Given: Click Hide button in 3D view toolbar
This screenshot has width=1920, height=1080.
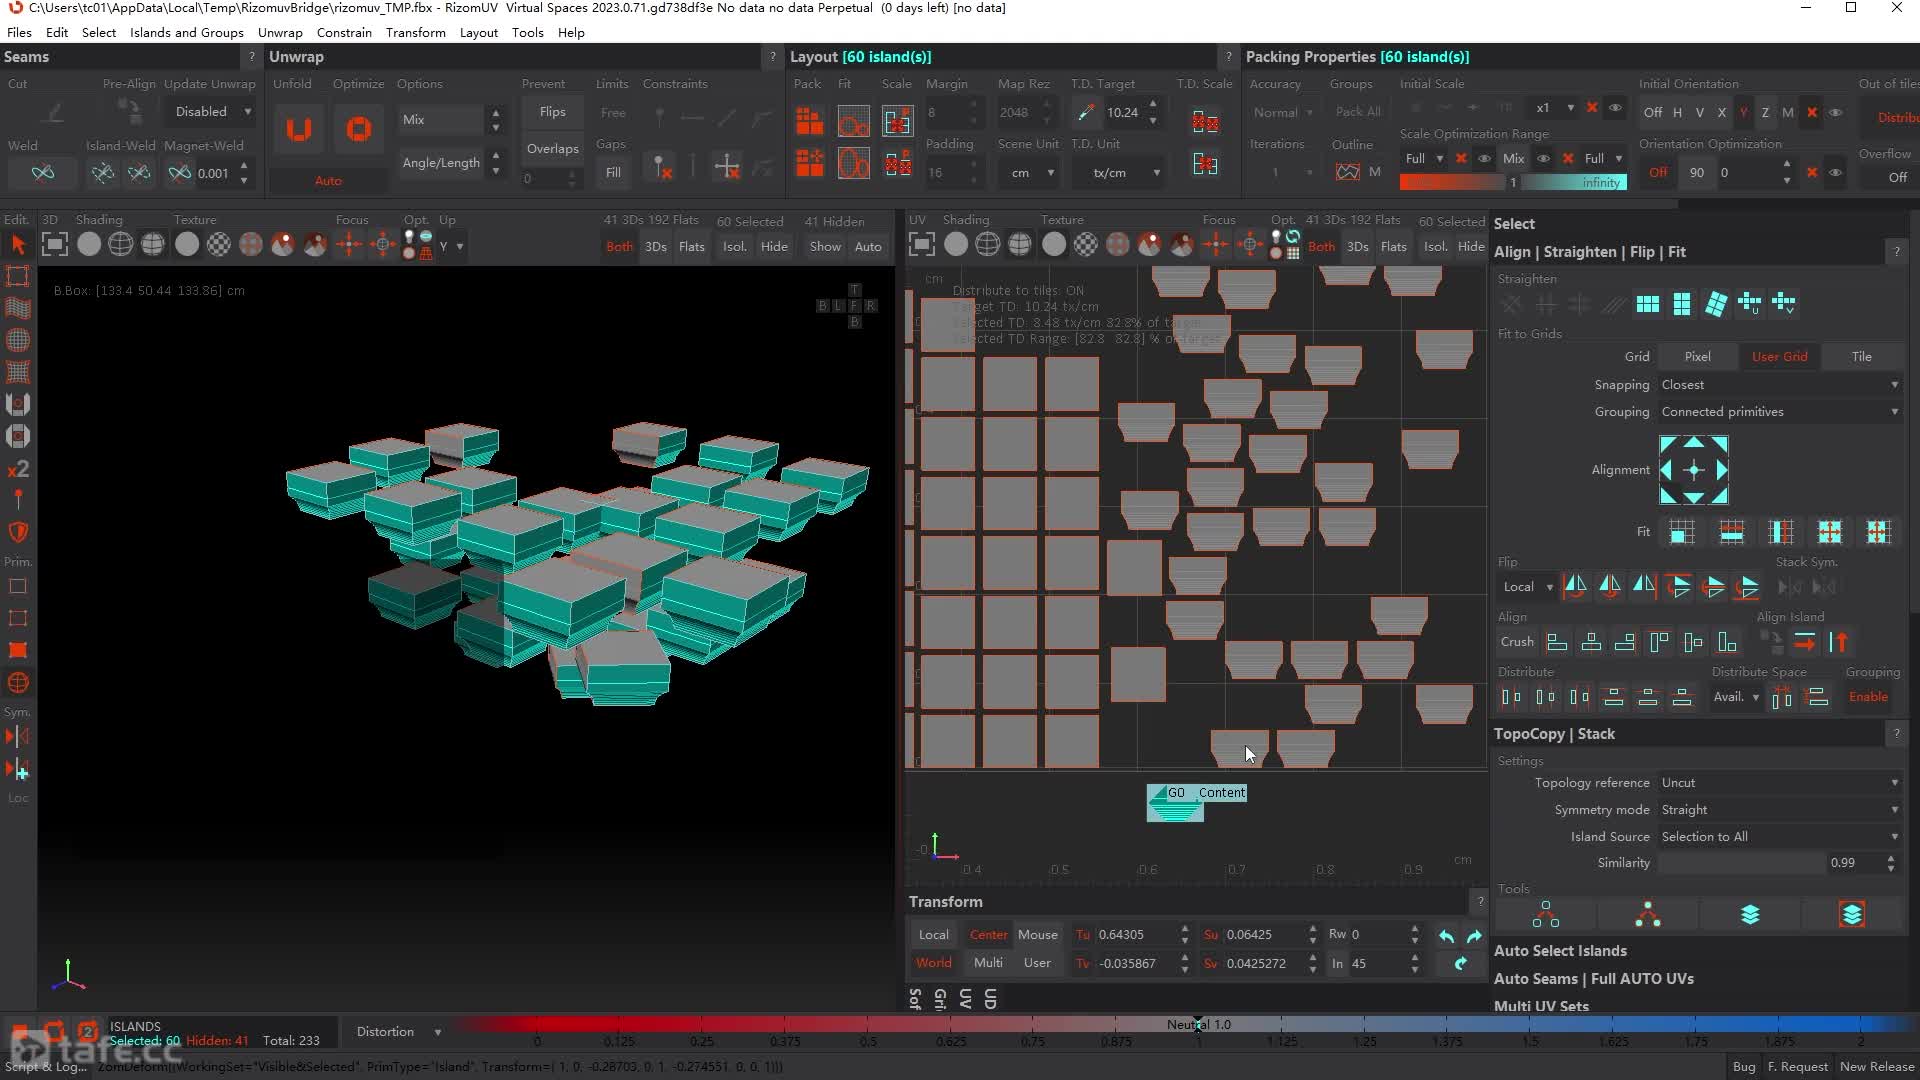Looking at the screenshot, I should (773, 247).
